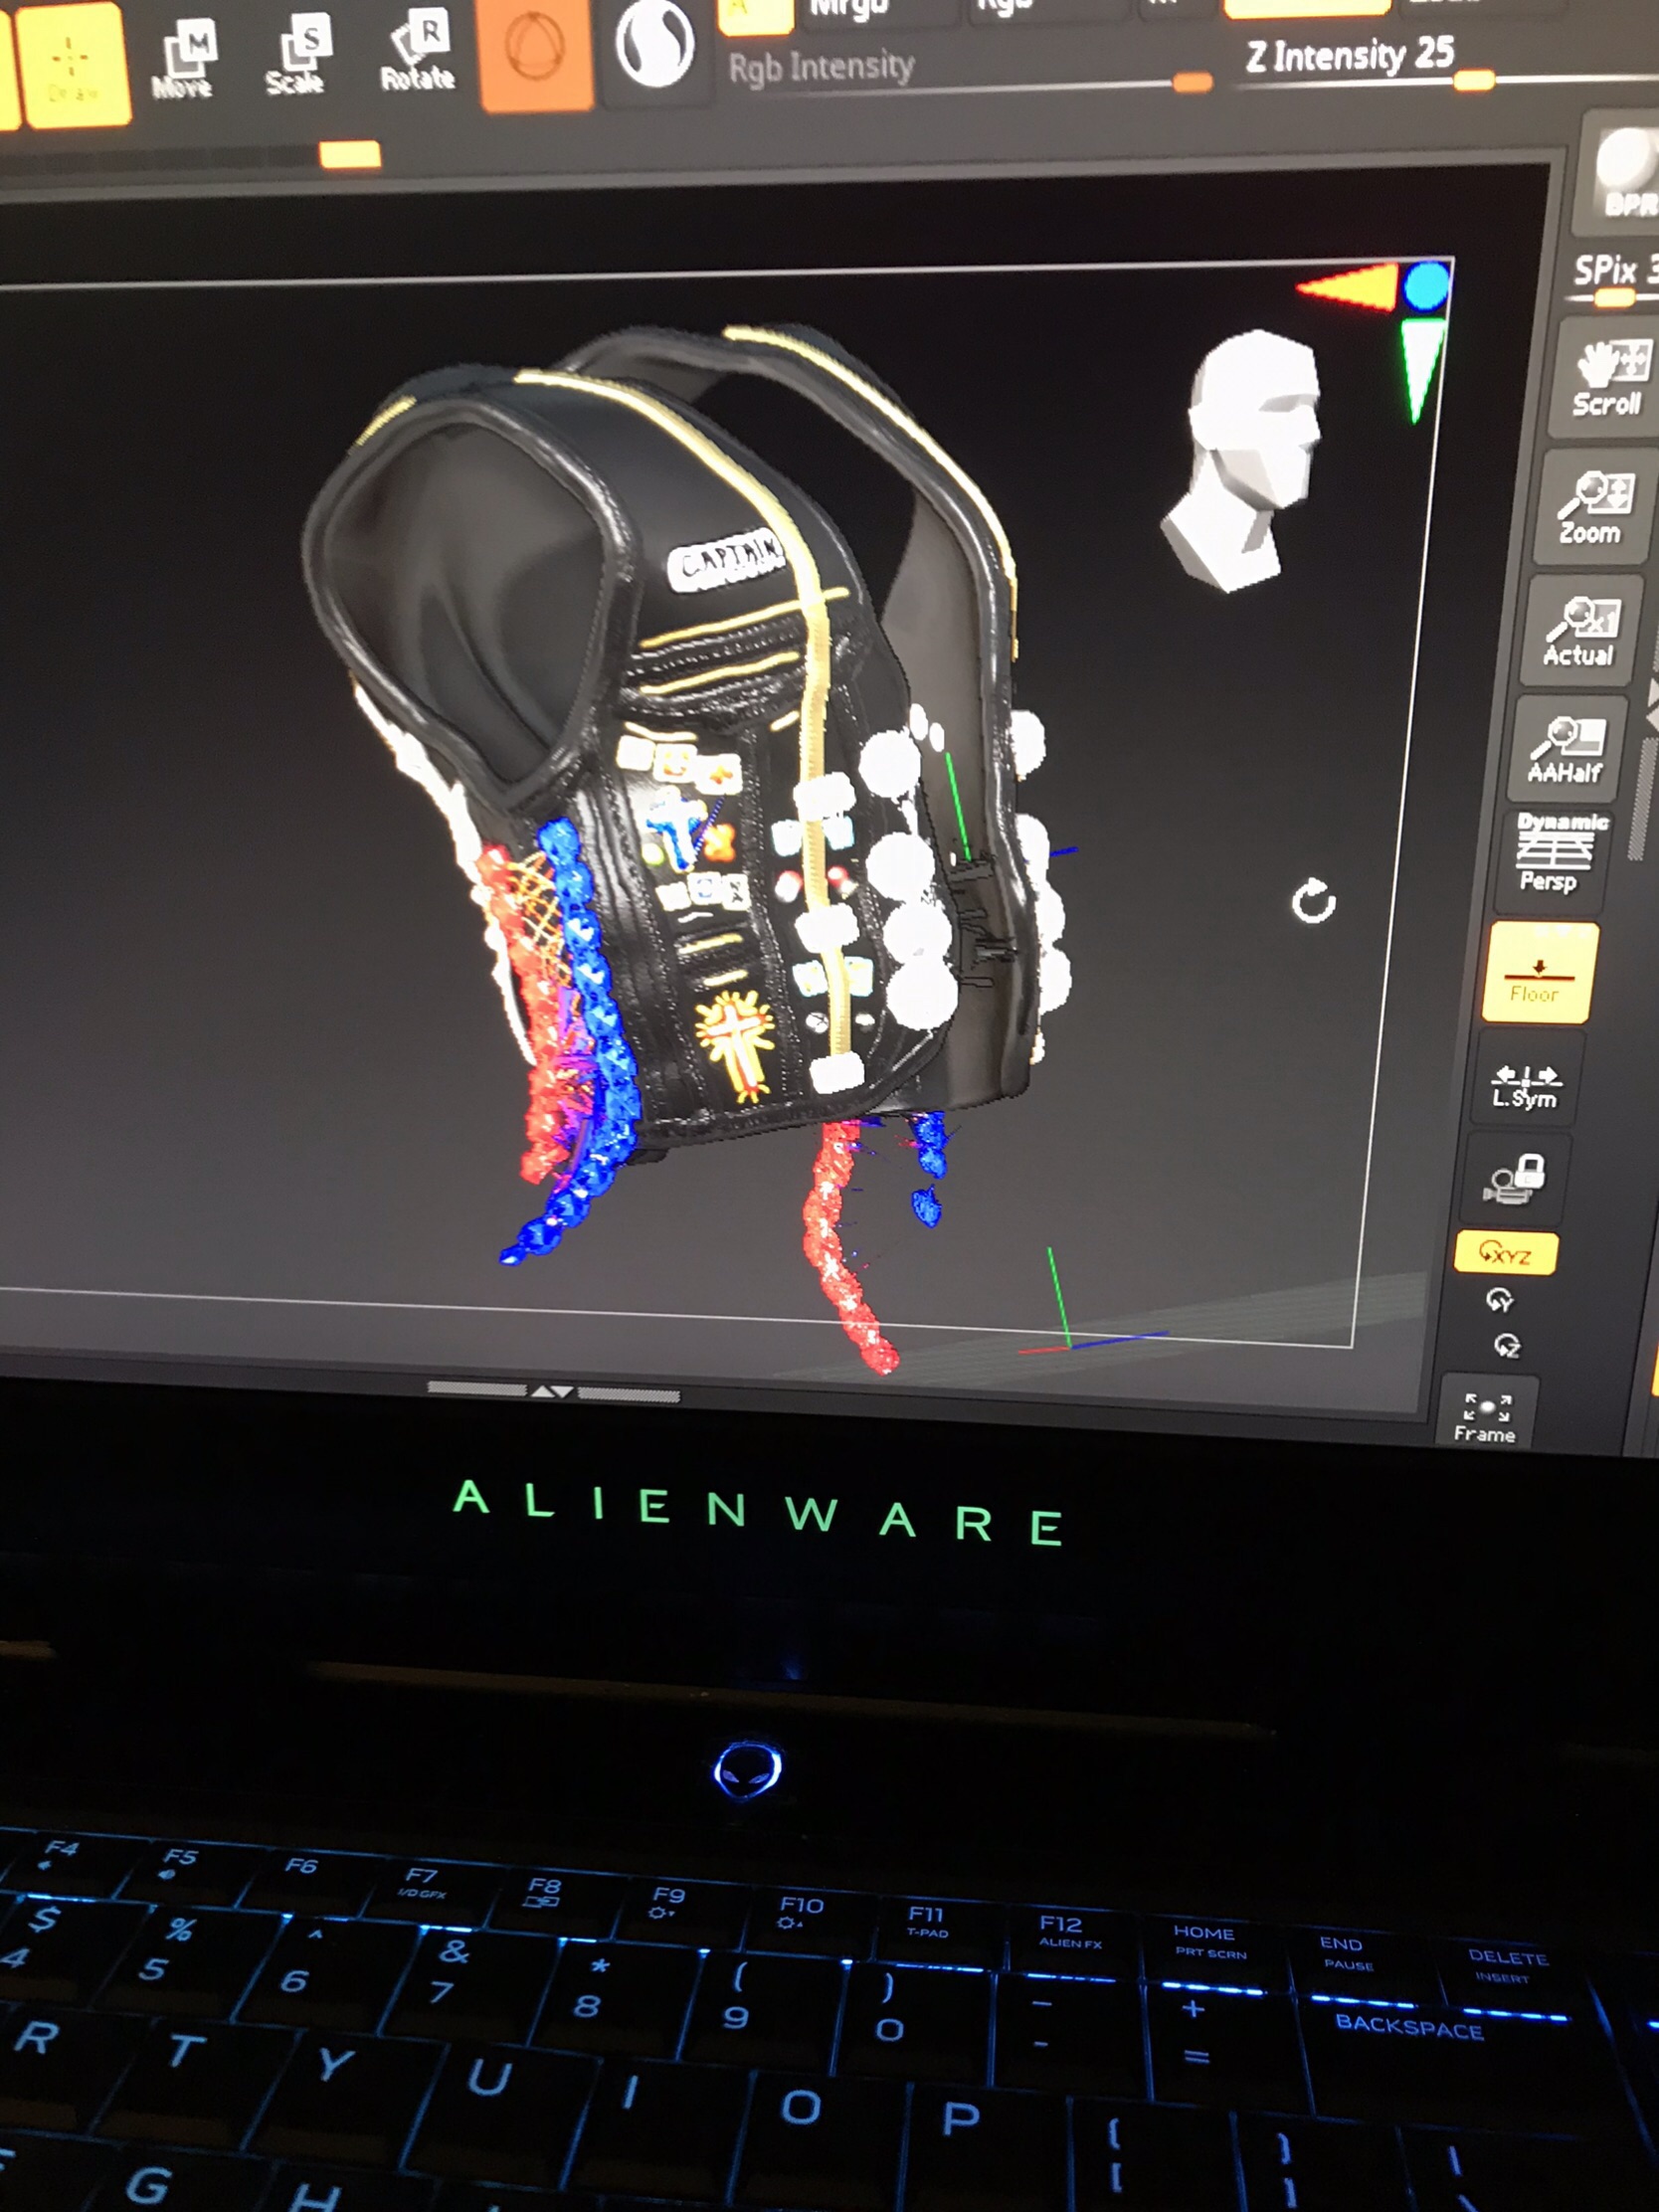1659x2212 pixels.
Task: Toggle the Sculptris Pro sphere icon
Action: [x=655, y=45]
